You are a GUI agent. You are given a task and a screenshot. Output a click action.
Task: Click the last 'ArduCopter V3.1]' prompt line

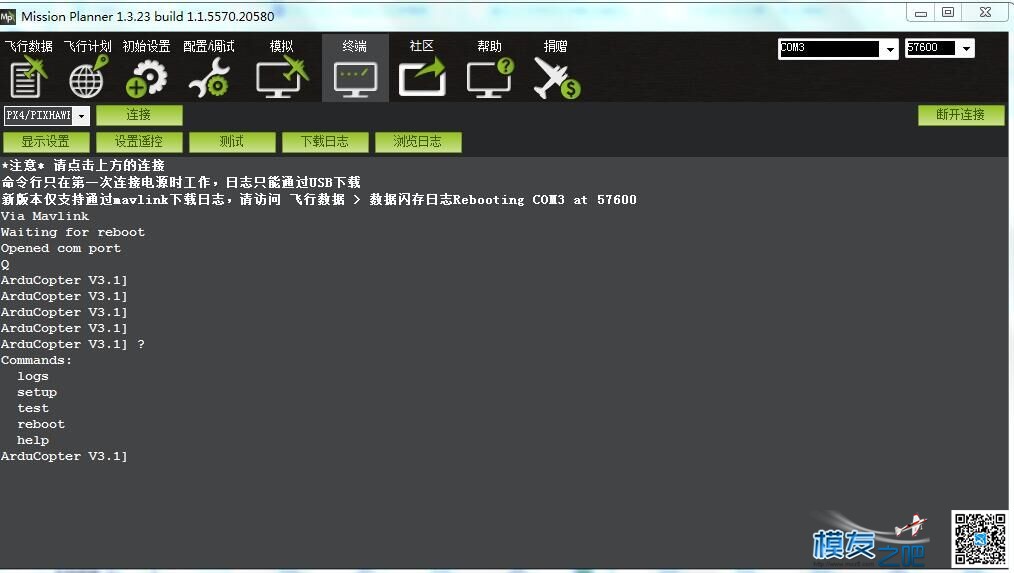click(64, 456)
